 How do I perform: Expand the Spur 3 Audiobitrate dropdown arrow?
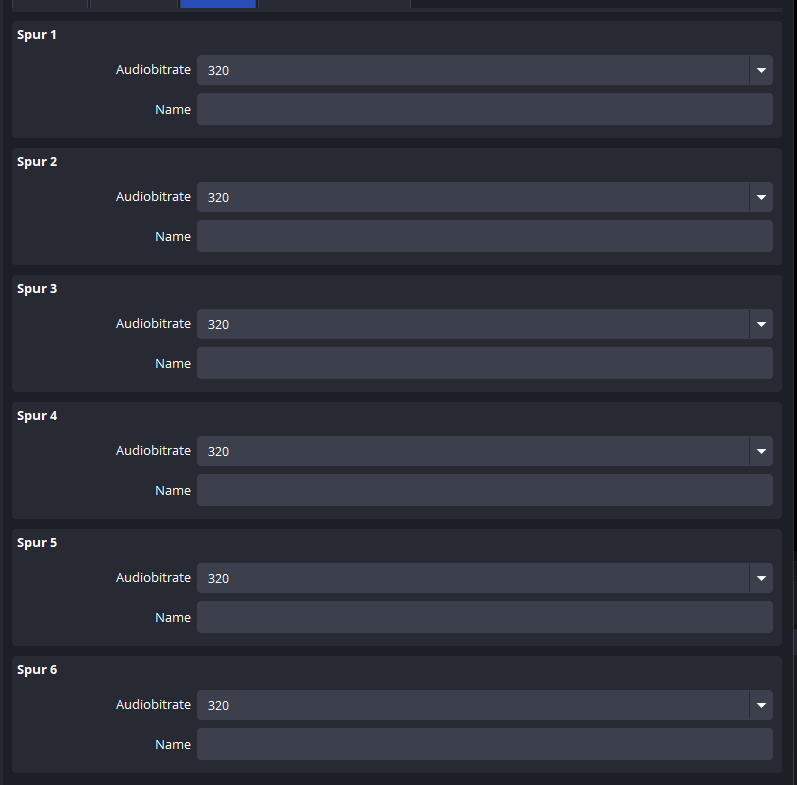(761, 324)
